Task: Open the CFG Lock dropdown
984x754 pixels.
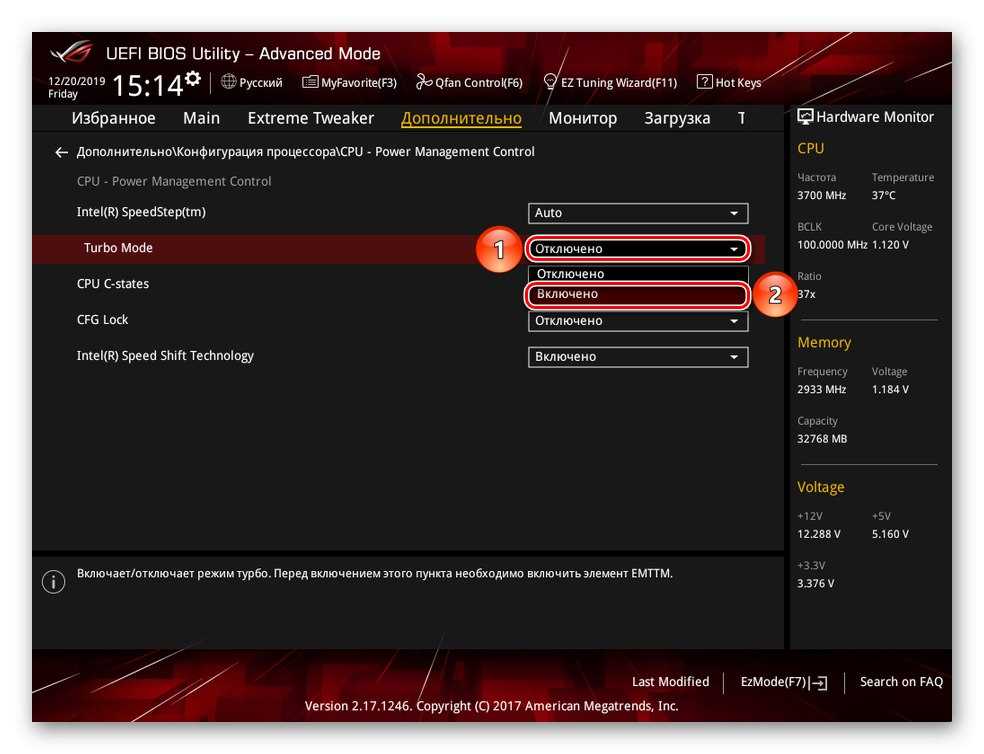Action: click(638, 321)
